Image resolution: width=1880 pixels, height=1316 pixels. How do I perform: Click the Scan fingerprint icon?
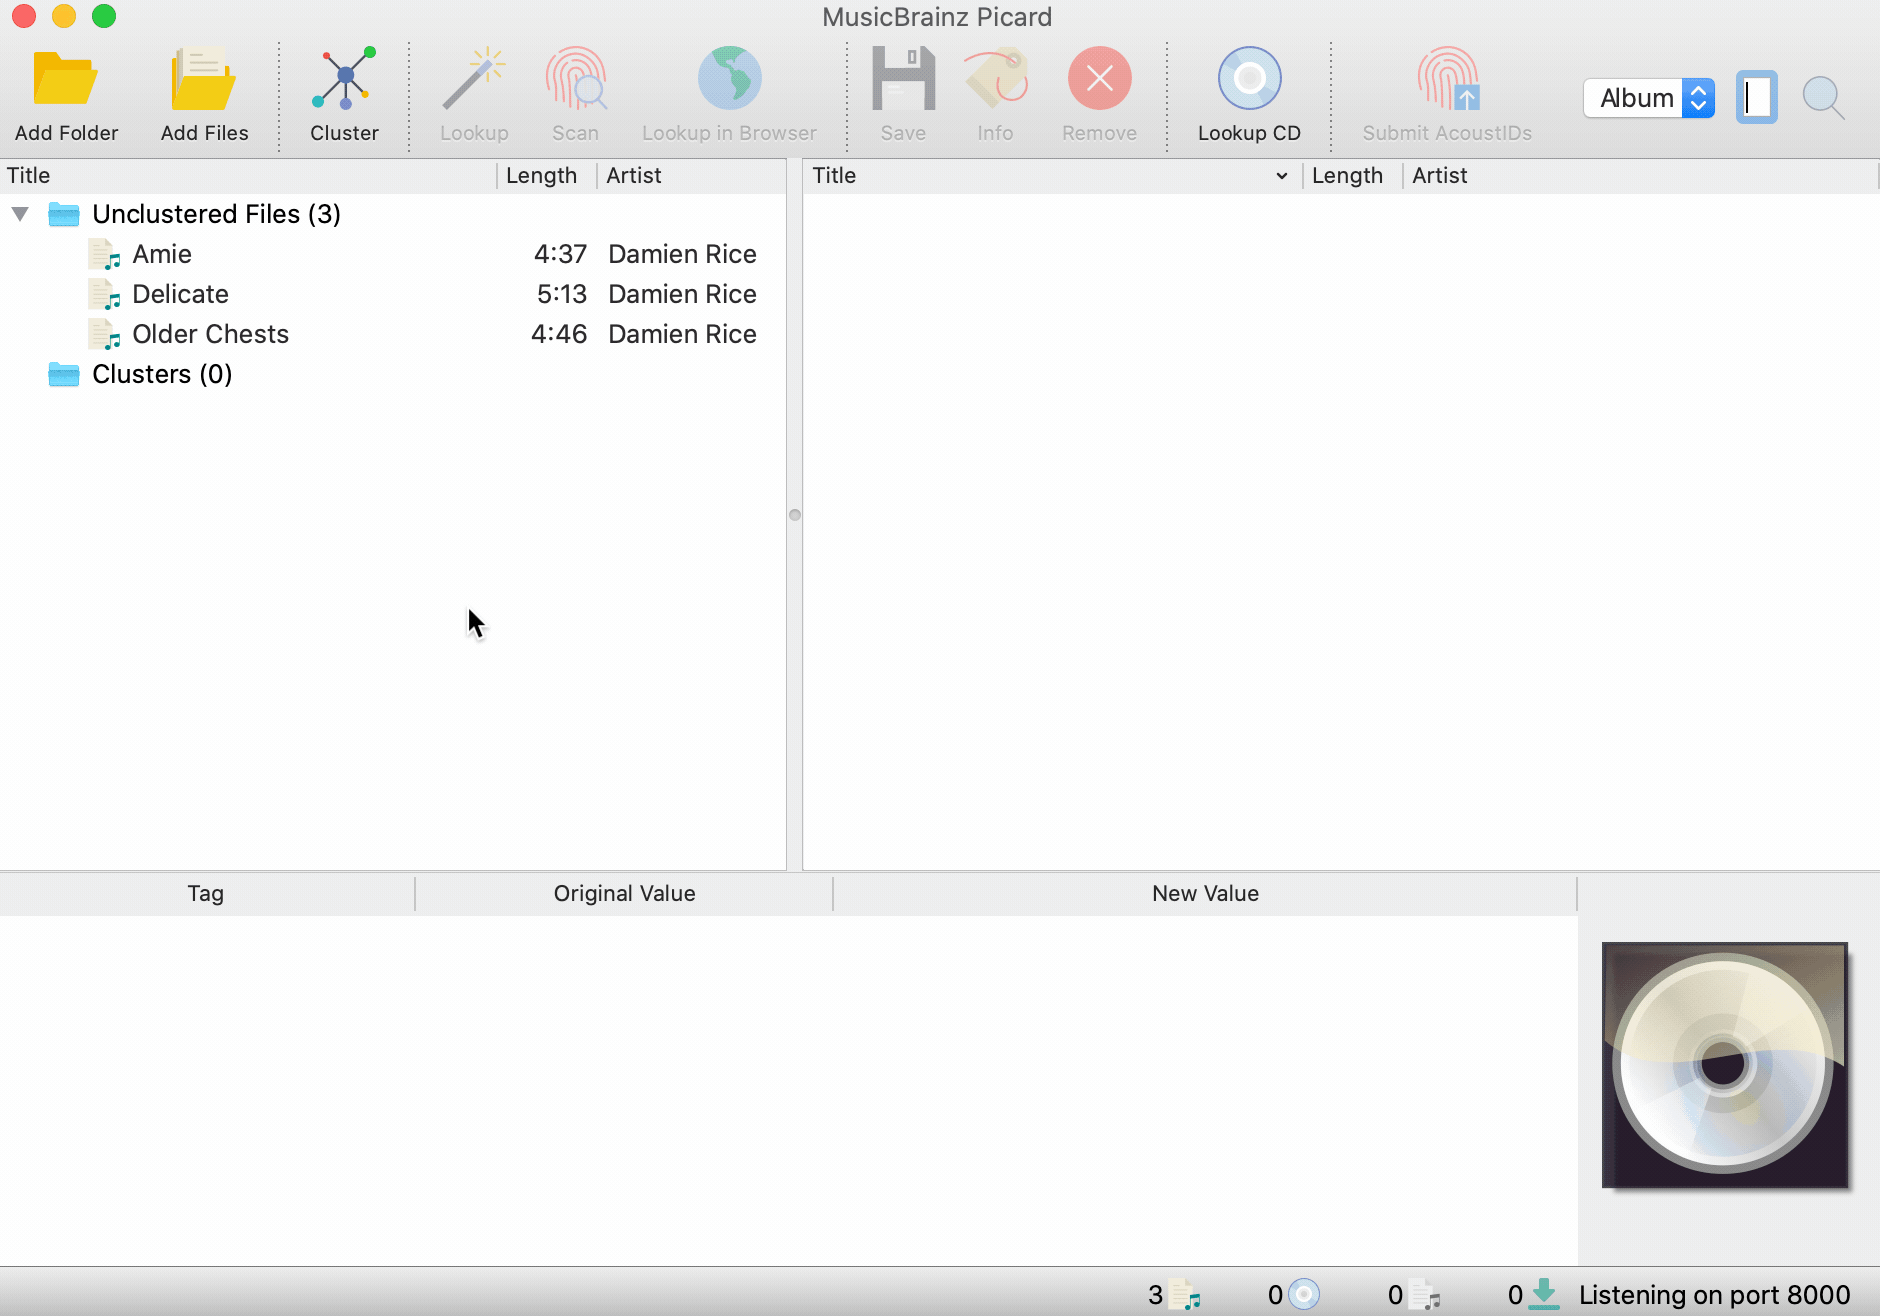pyautogui.click(x=575, y=80)
